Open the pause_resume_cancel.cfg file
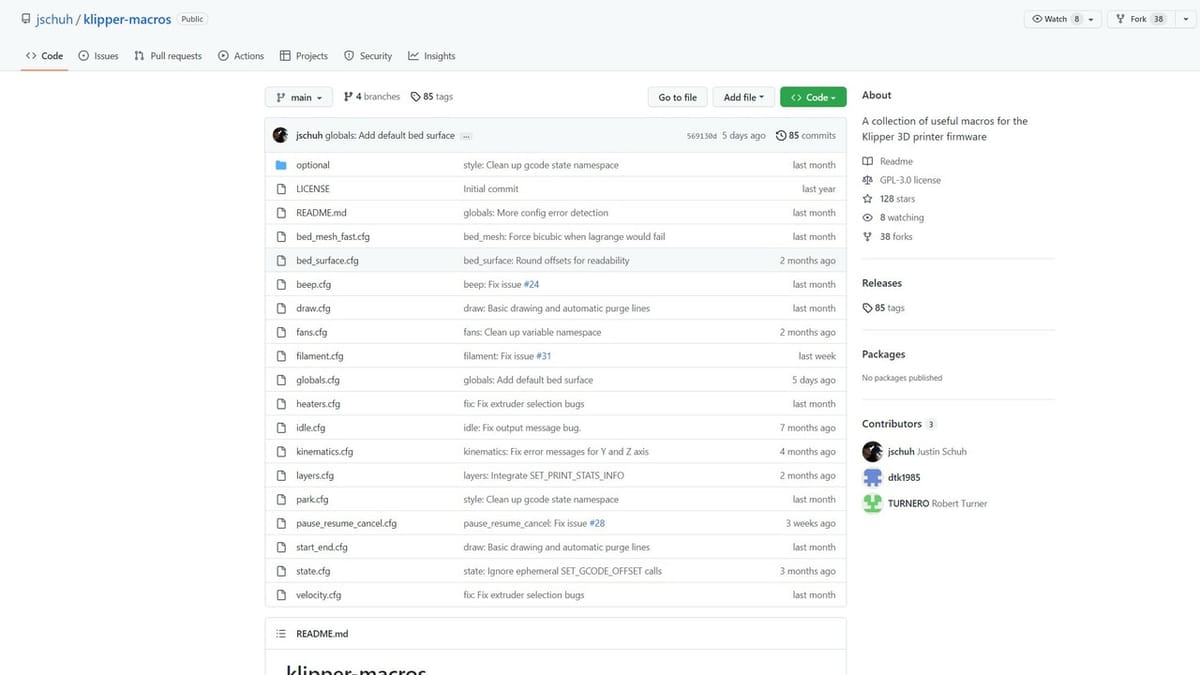 coord(346,523)
